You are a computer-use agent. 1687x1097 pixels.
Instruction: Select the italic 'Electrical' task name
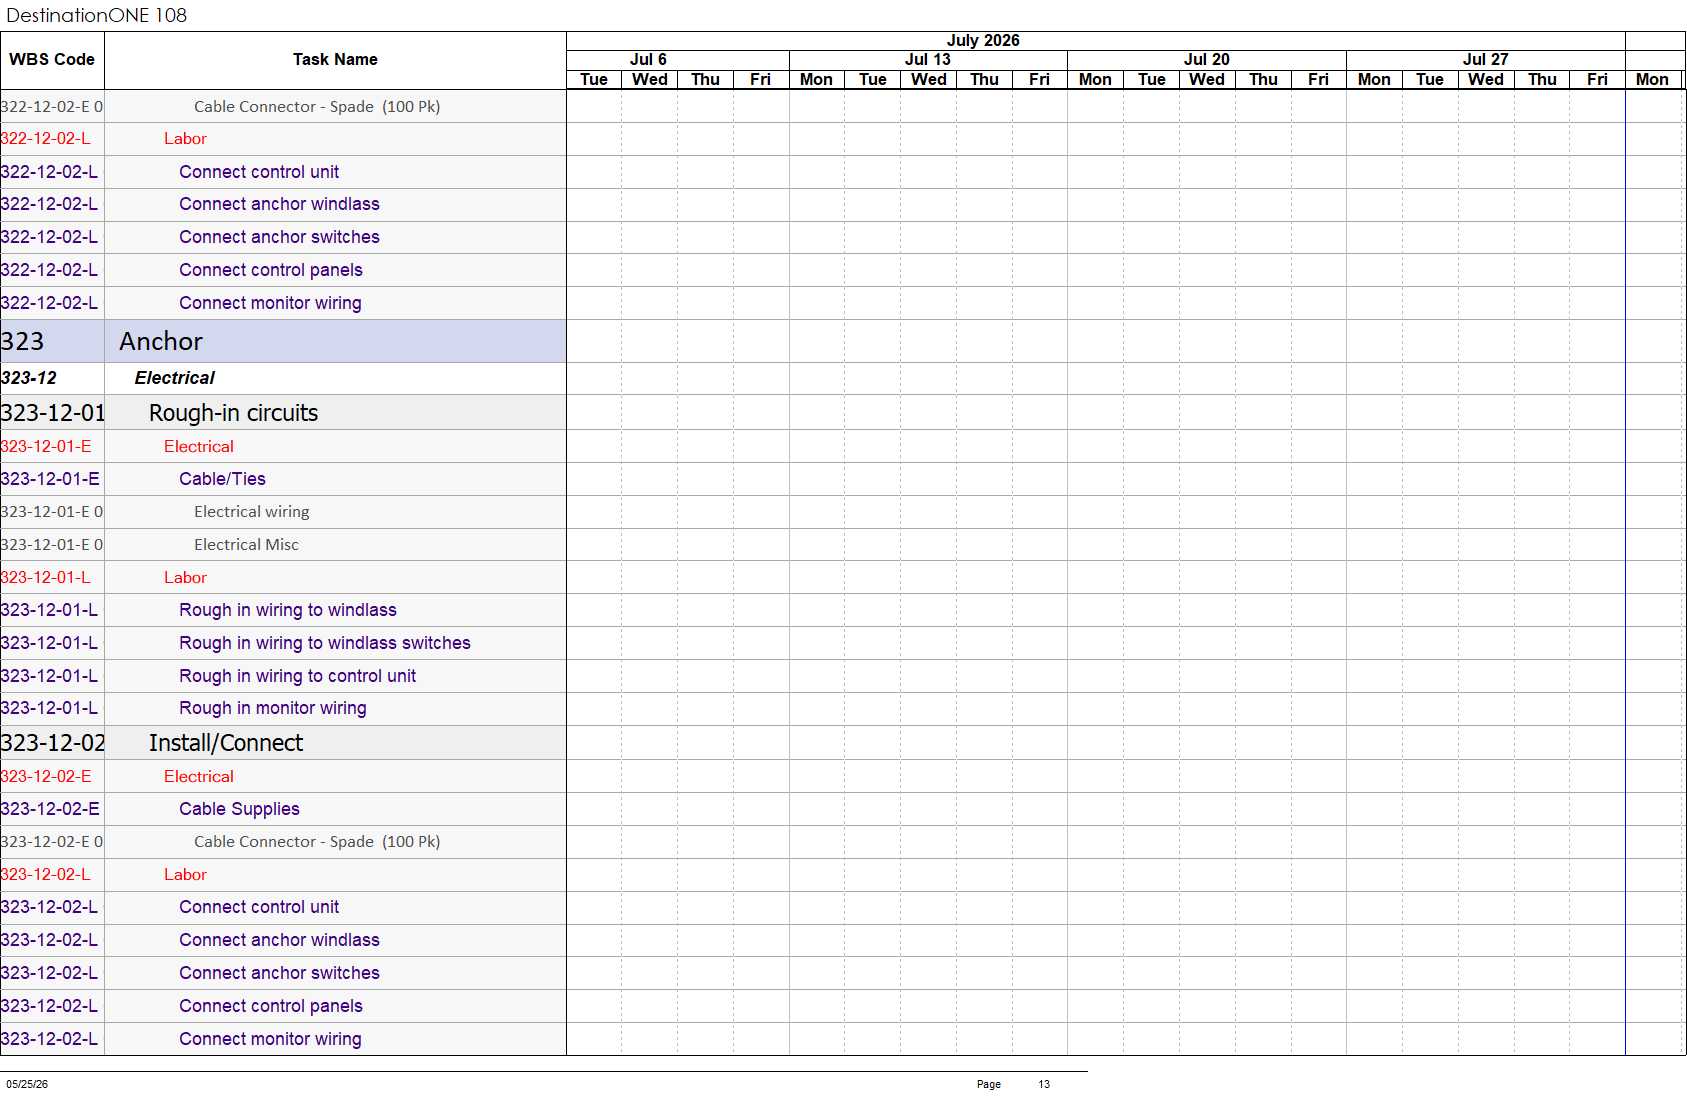pyautogui.click(x=174, y=378)
